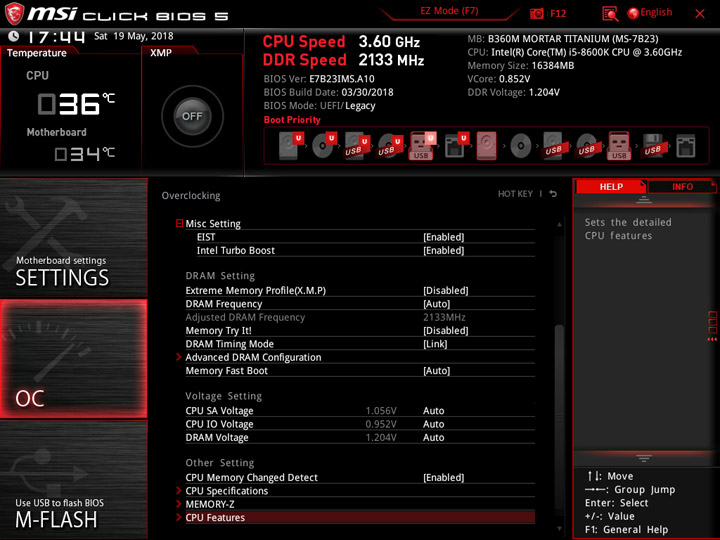
Task: Expand the CPU Specifications submenu
Action: click(227, 491)
